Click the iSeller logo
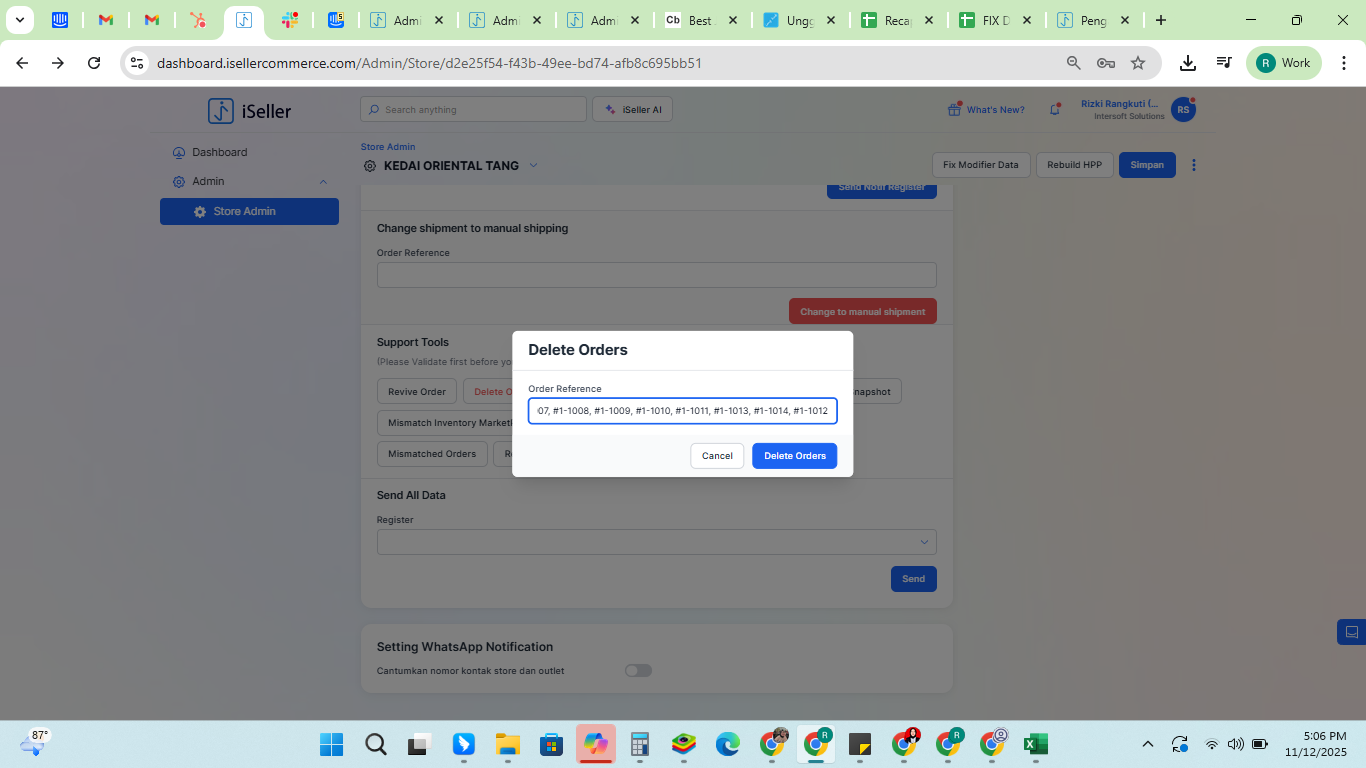Screen dimensions: 1366x768 (250, 111)
